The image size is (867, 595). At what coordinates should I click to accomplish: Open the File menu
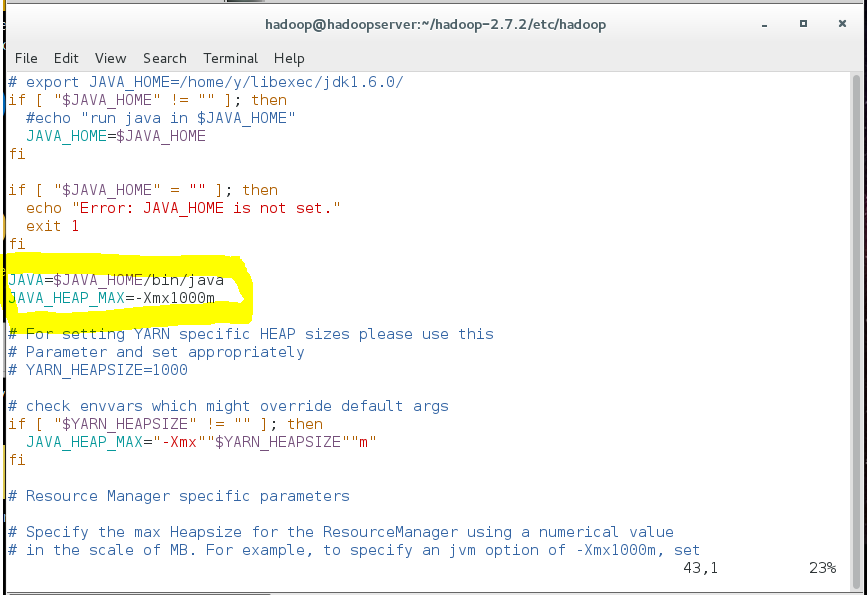(x=26, y=58)
